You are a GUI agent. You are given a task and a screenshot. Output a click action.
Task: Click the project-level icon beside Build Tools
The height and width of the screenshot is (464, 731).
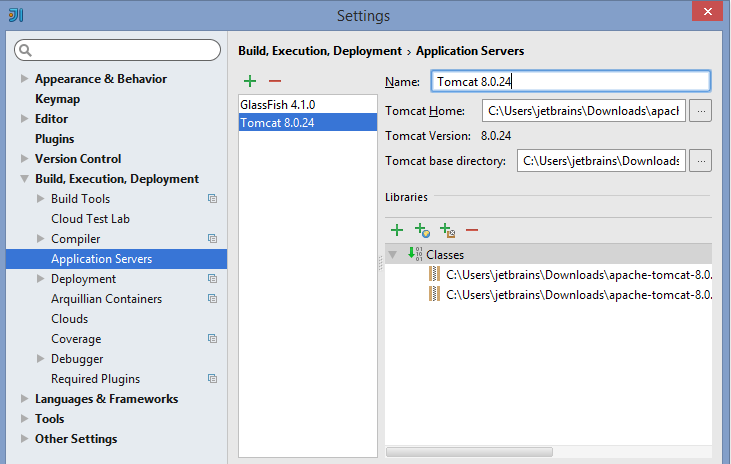213,199
